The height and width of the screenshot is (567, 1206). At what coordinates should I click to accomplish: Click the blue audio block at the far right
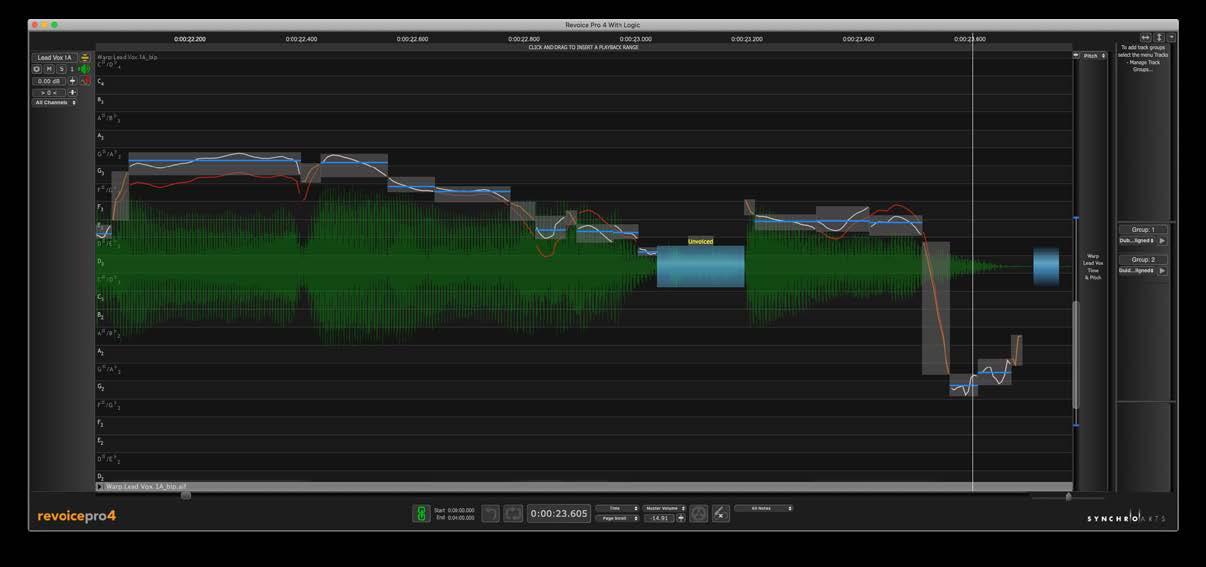(1046, 267)
